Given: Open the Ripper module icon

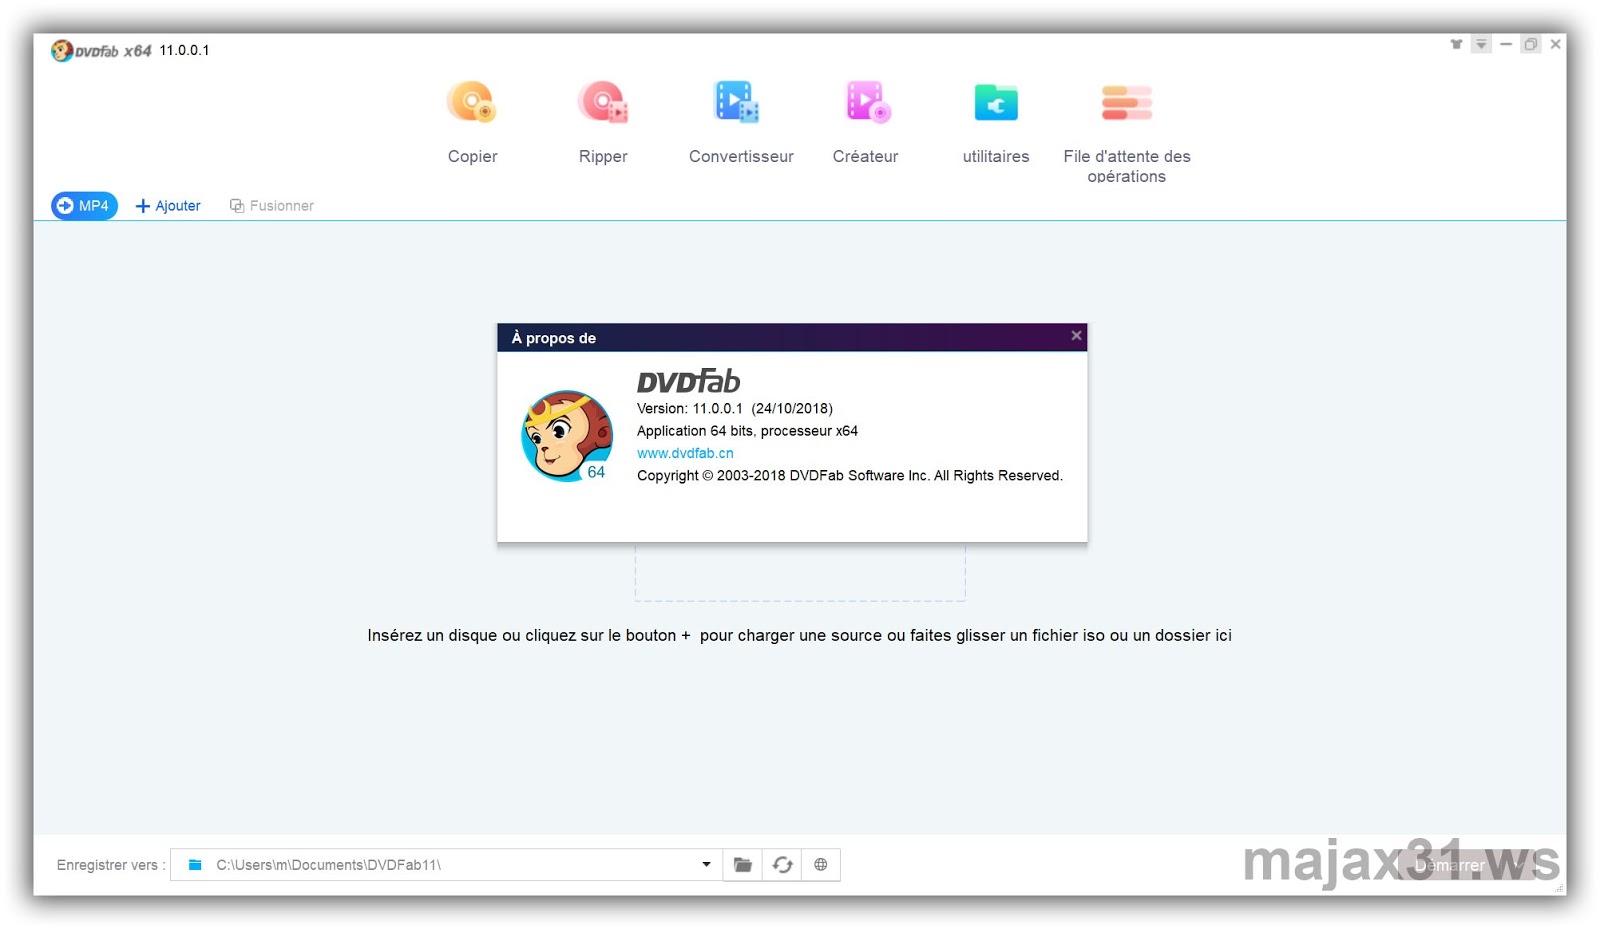Looking at the screenshot, I should (x=603, y=102).
